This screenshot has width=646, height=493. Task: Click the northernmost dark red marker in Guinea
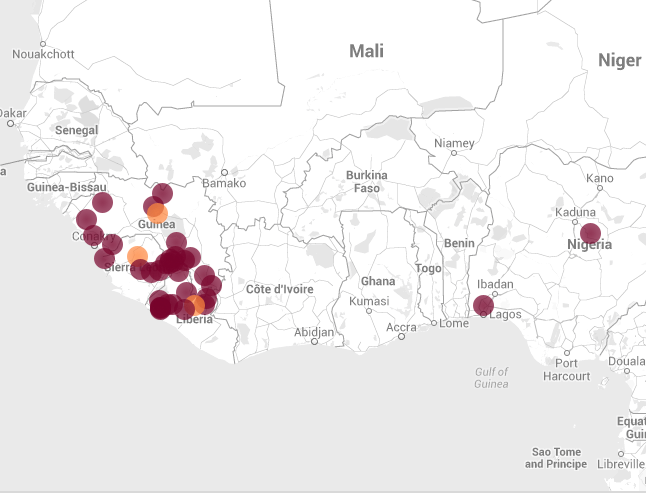[162, 193]
